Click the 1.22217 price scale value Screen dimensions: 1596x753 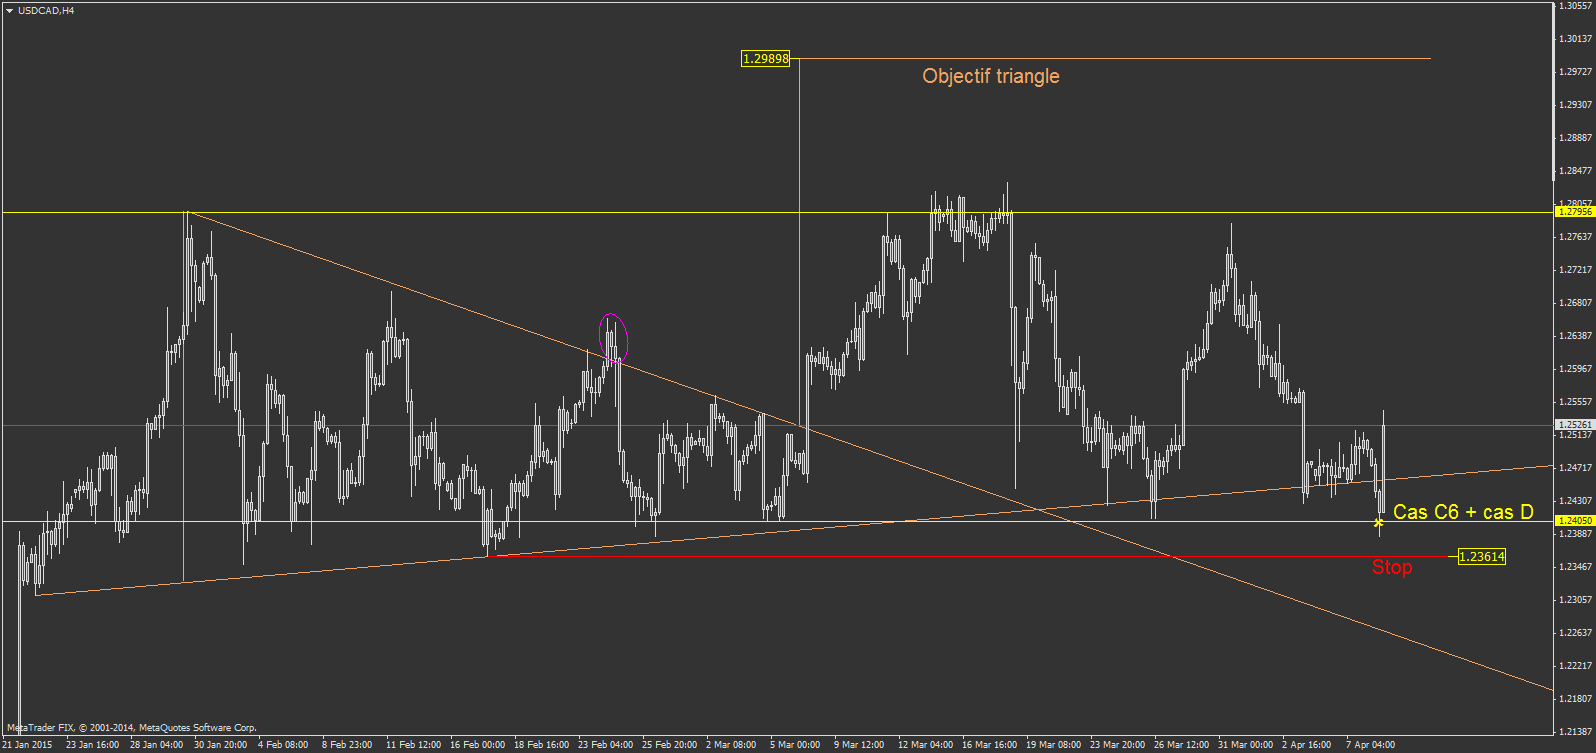[1576, 666]
